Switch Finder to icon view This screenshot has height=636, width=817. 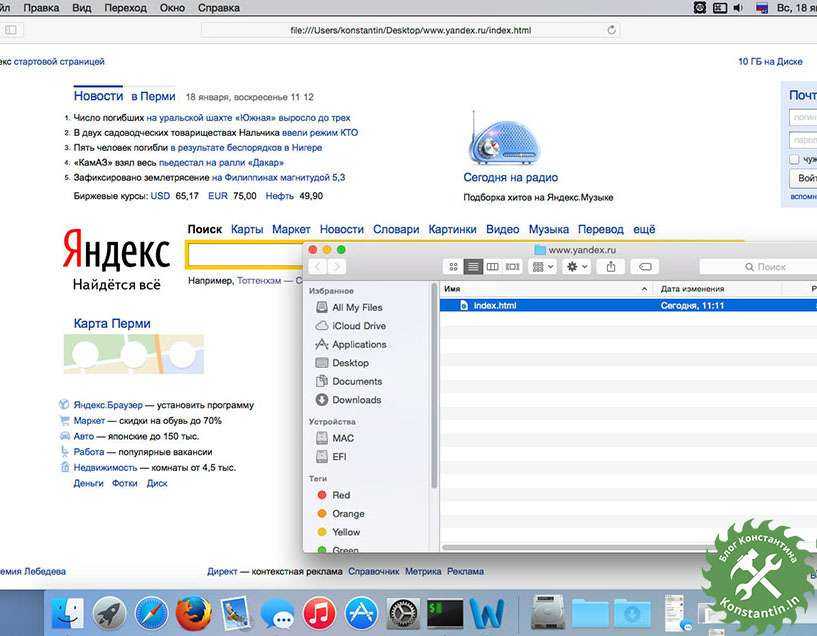click(x=453, y=267)
